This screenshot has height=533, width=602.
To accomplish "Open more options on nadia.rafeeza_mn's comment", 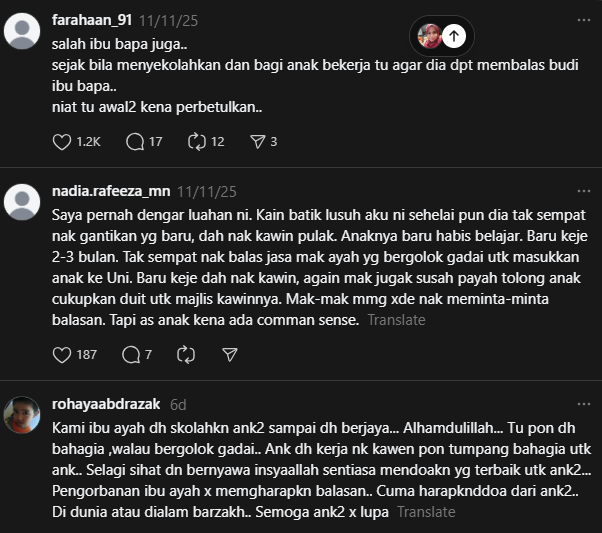I will (584, 190).
